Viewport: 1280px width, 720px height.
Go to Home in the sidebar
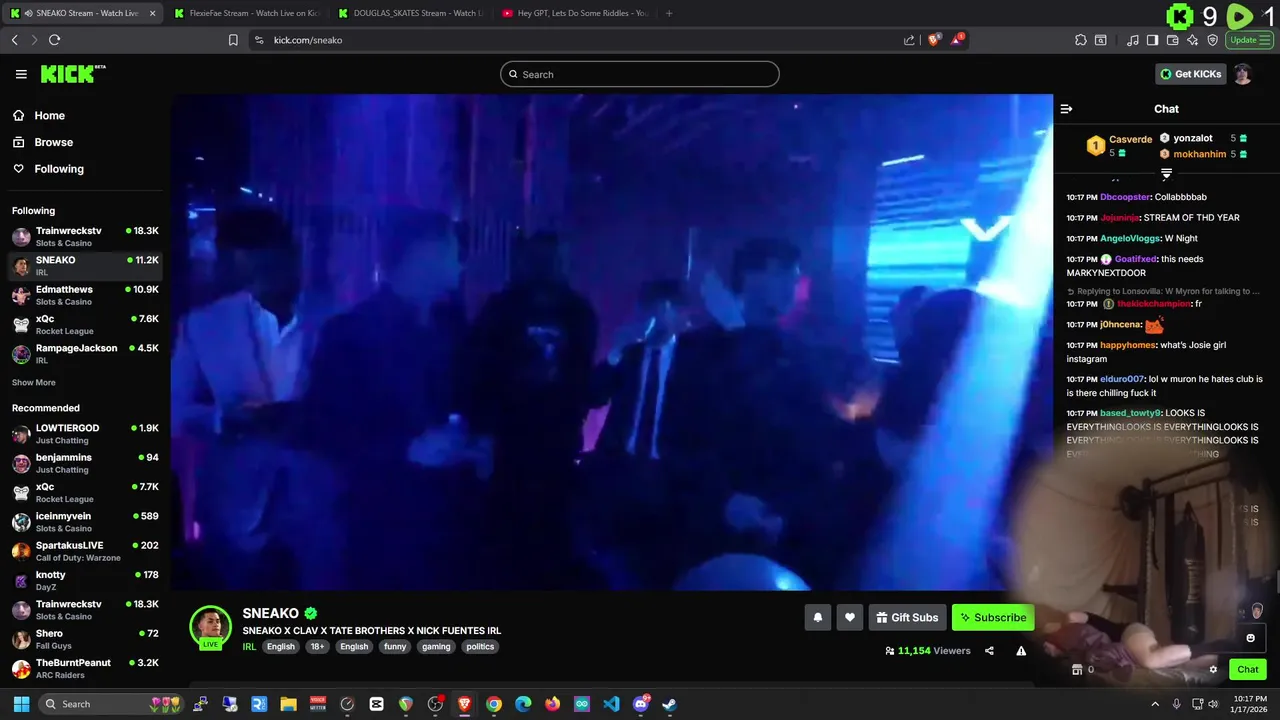40,116
